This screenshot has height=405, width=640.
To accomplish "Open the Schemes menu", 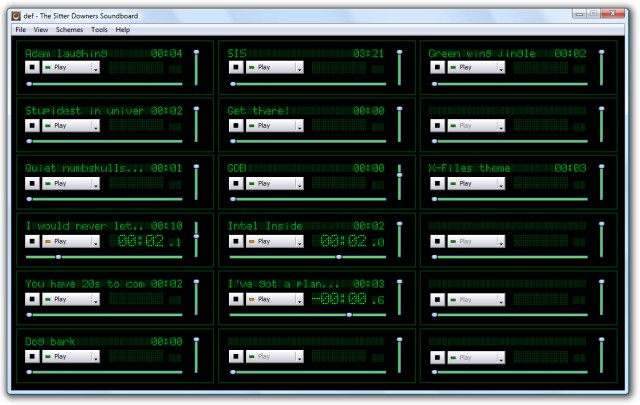I will [x=69, y=30].
